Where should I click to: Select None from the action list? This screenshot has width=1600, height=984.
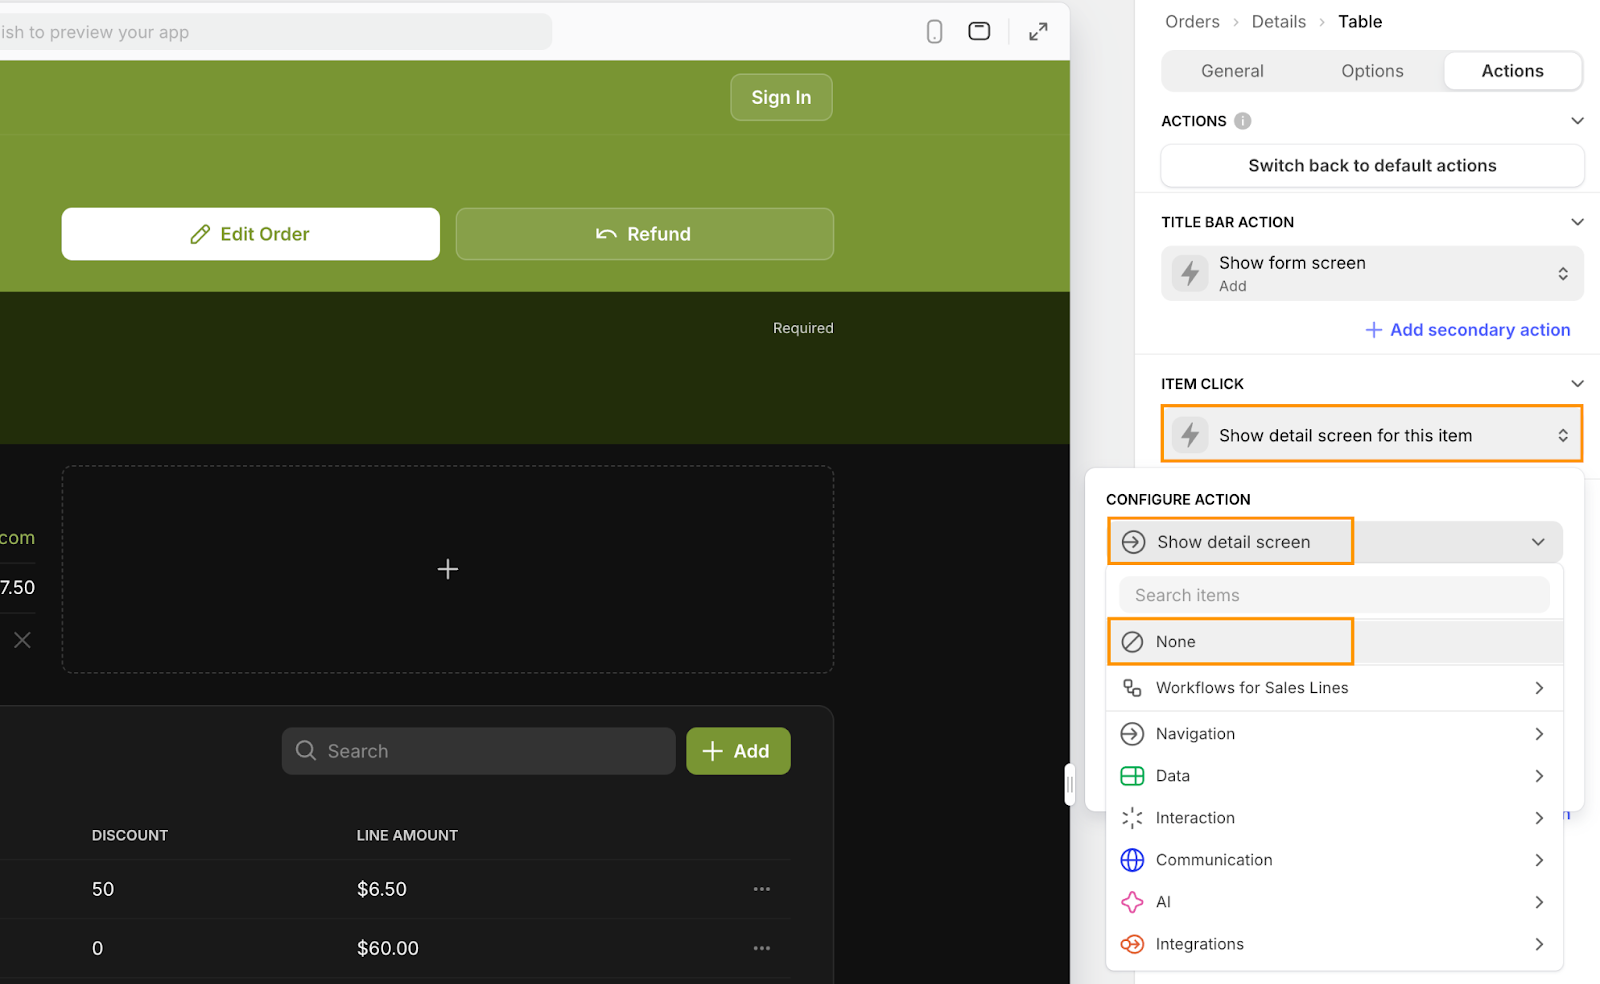pos(1334,642)
